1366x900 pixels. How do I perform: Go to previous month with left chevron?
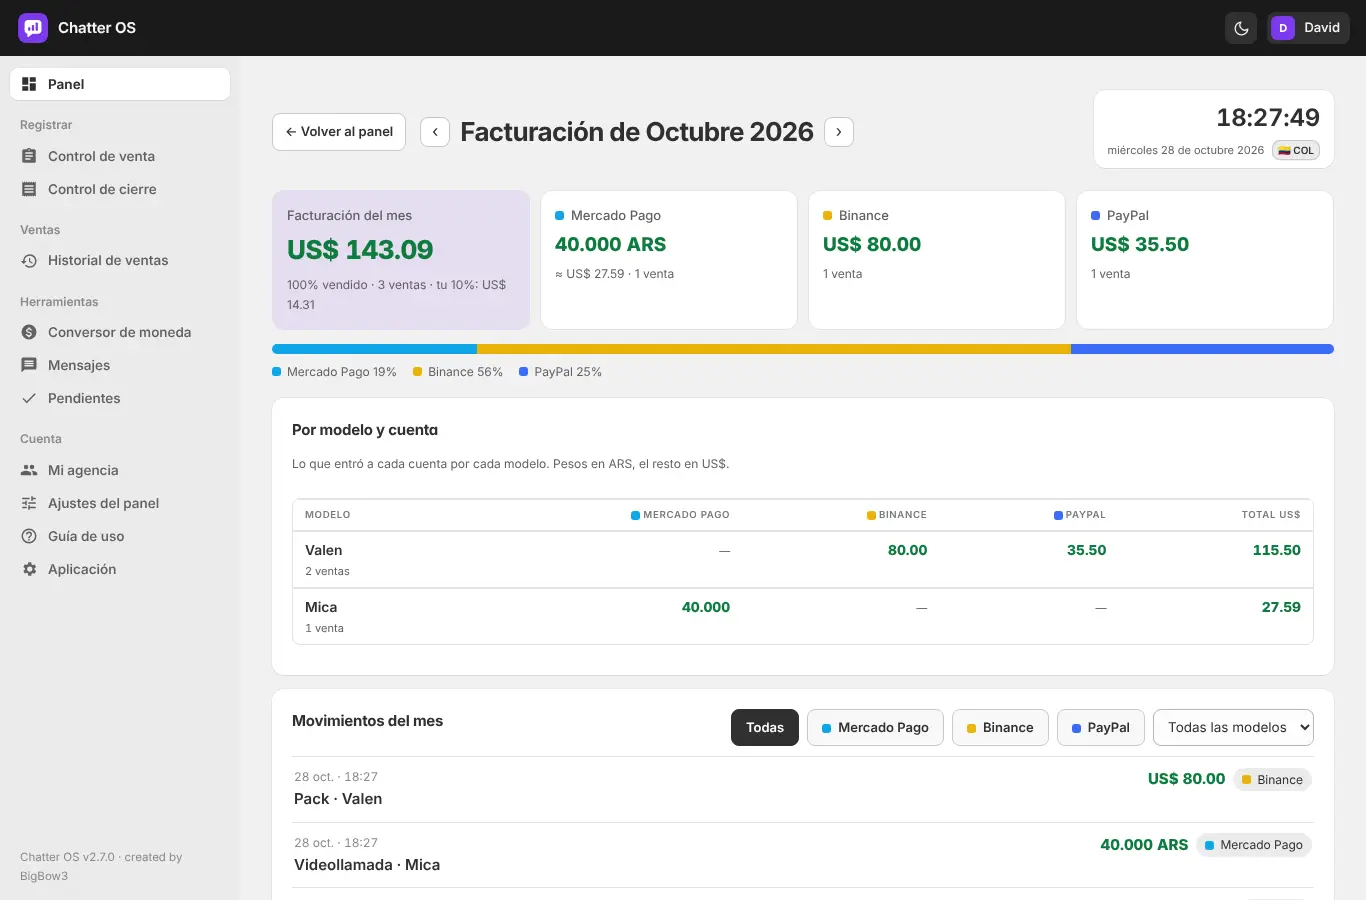435,132
